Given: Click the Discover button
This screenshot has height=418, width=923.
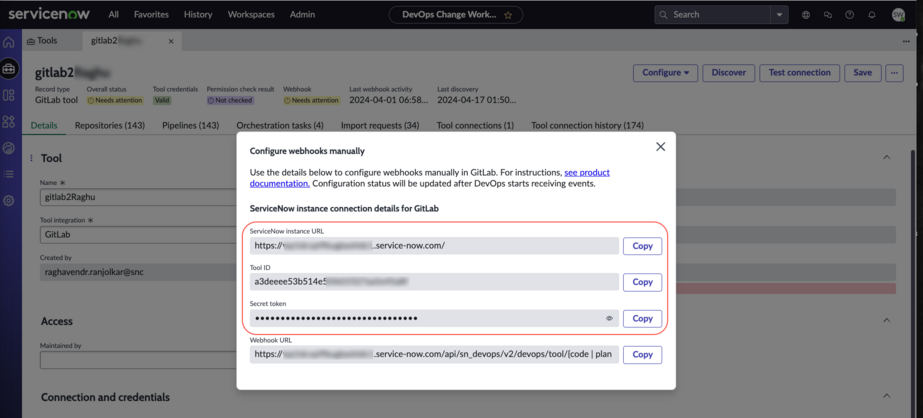Looking at the screenshot, I should coord(729,73).
